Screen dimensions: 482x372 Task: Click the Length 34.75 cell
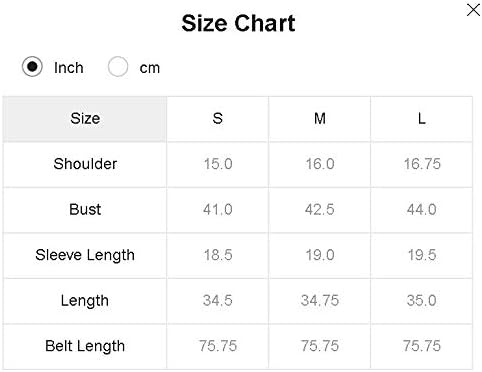click(320, 301)
